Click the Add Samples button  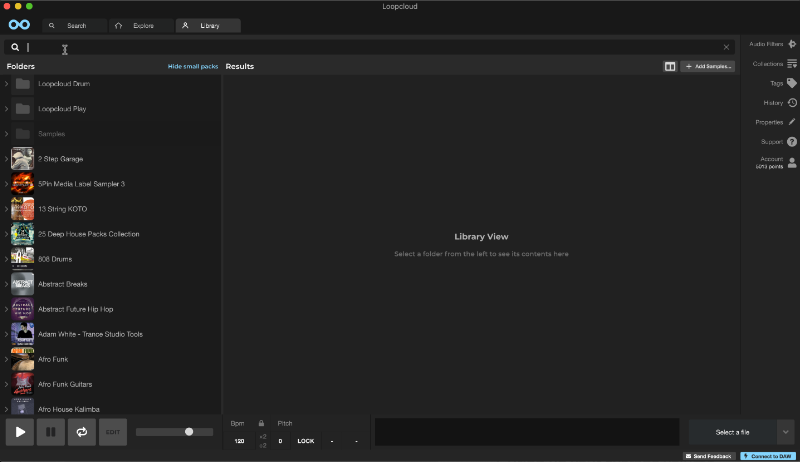click(x=708, y=66)
